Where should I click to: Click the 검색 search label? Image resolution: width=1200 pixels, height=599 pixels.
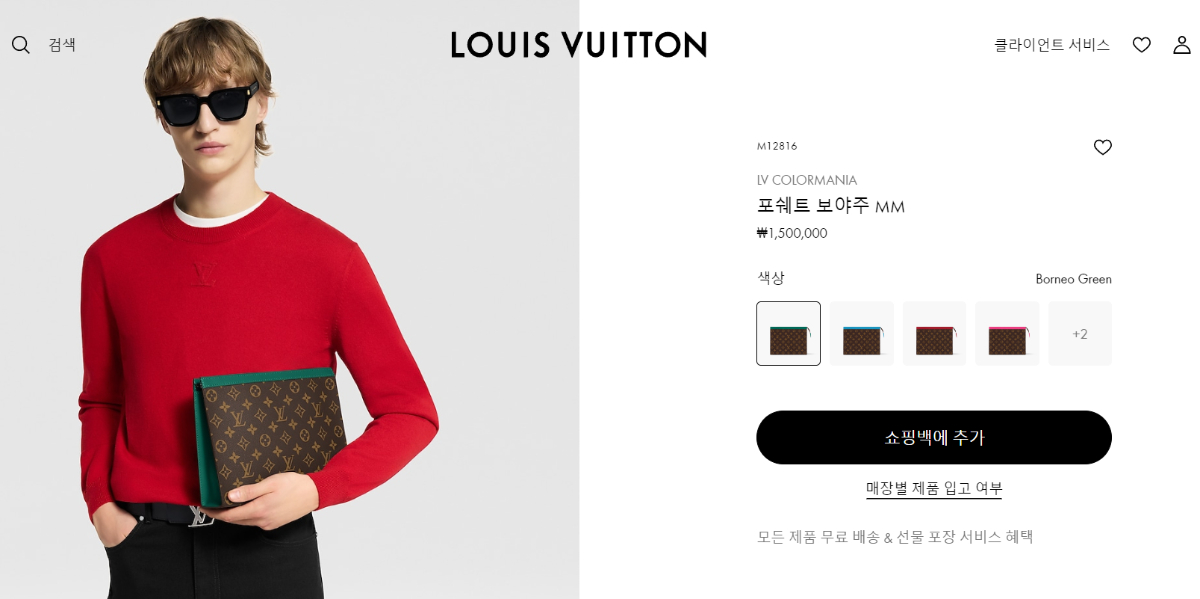(x=62, y=45)
